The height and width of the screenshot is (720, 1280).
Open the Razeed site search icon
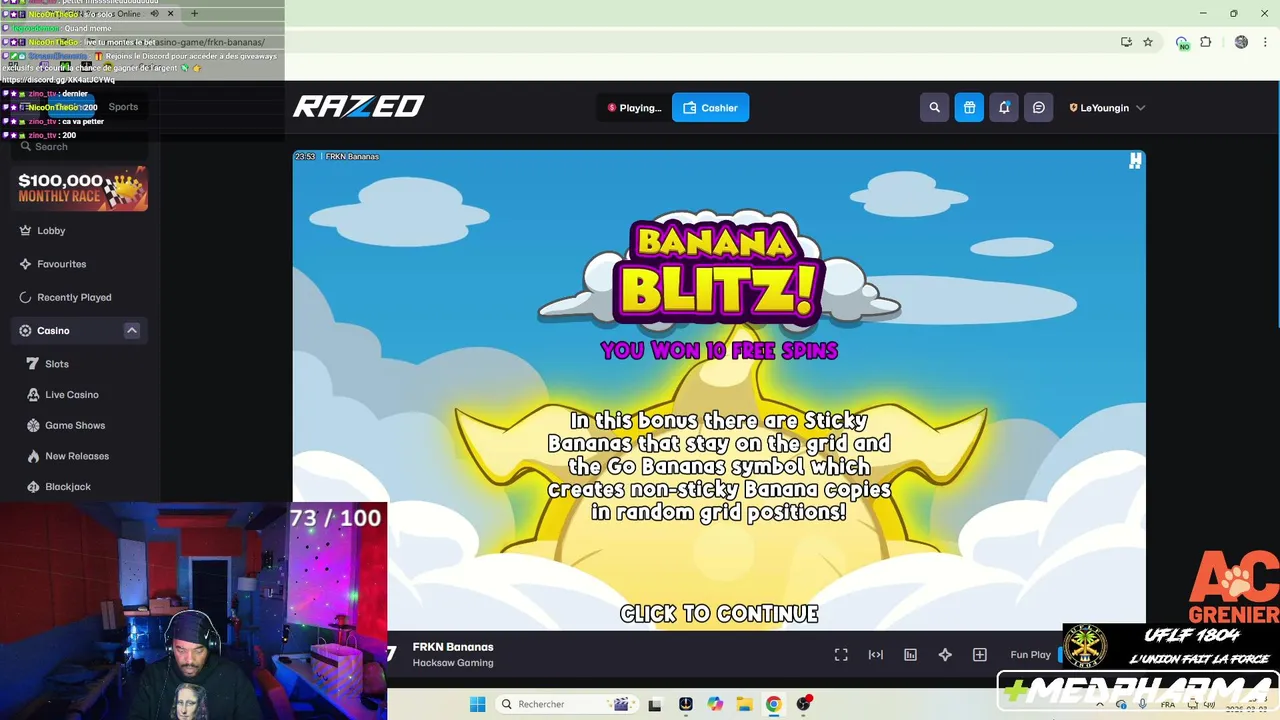point(934,108)
